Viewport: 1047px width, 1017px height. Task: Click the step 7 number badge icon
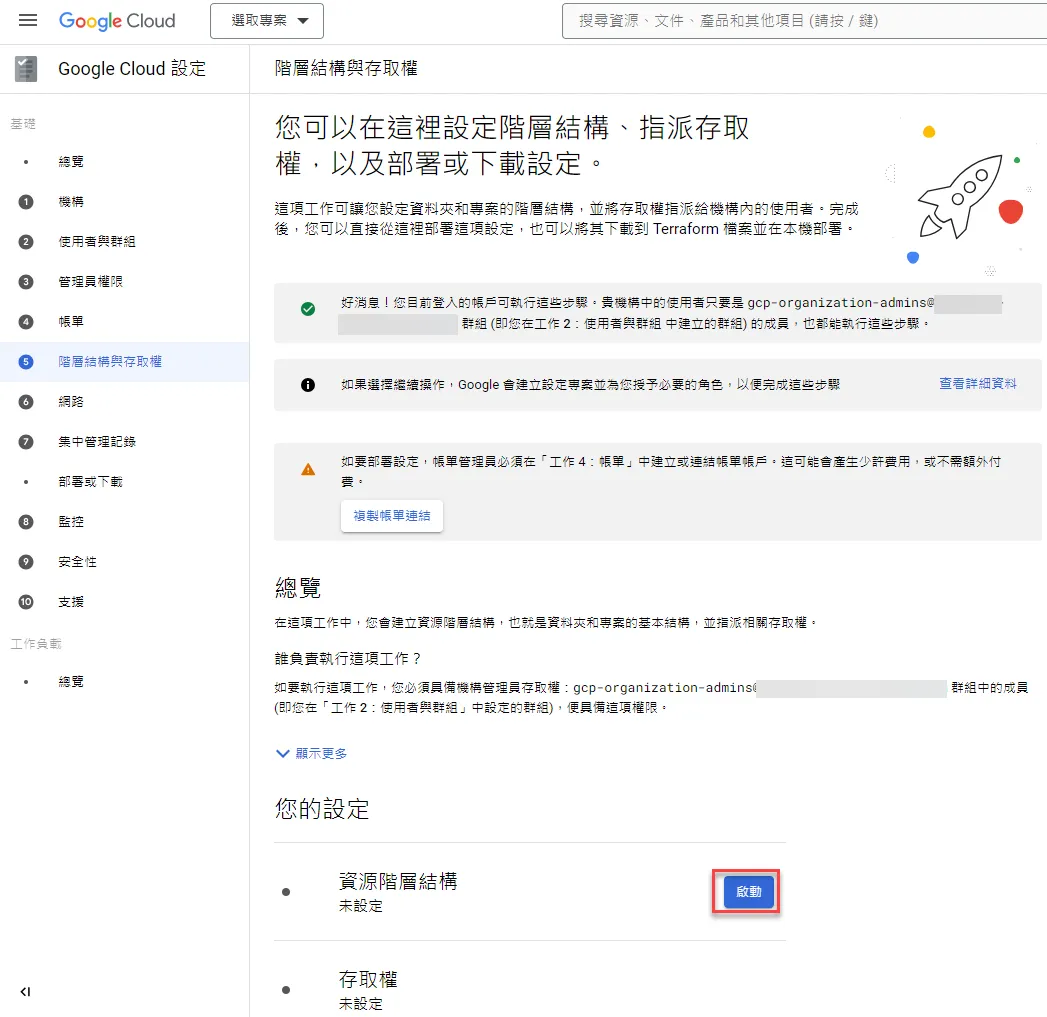click(x=26, y=442)
